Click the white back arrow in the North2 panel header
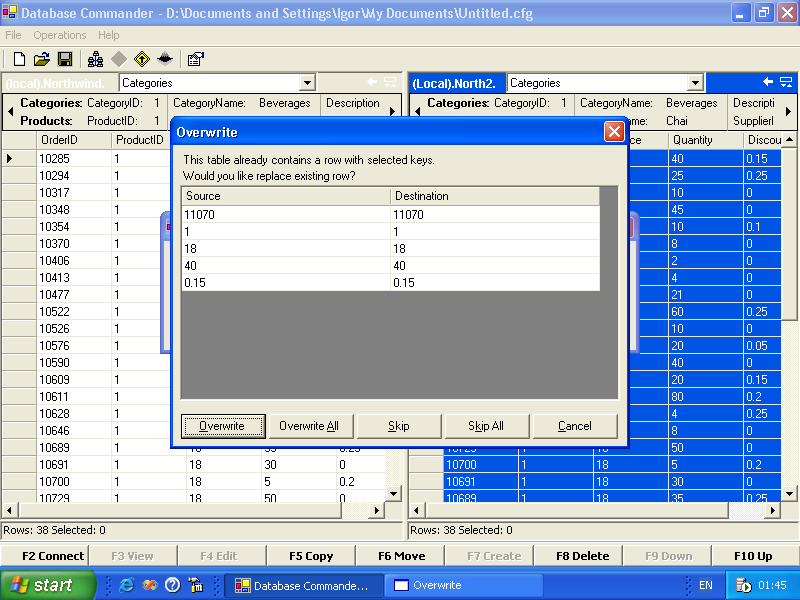 point(768,82)
